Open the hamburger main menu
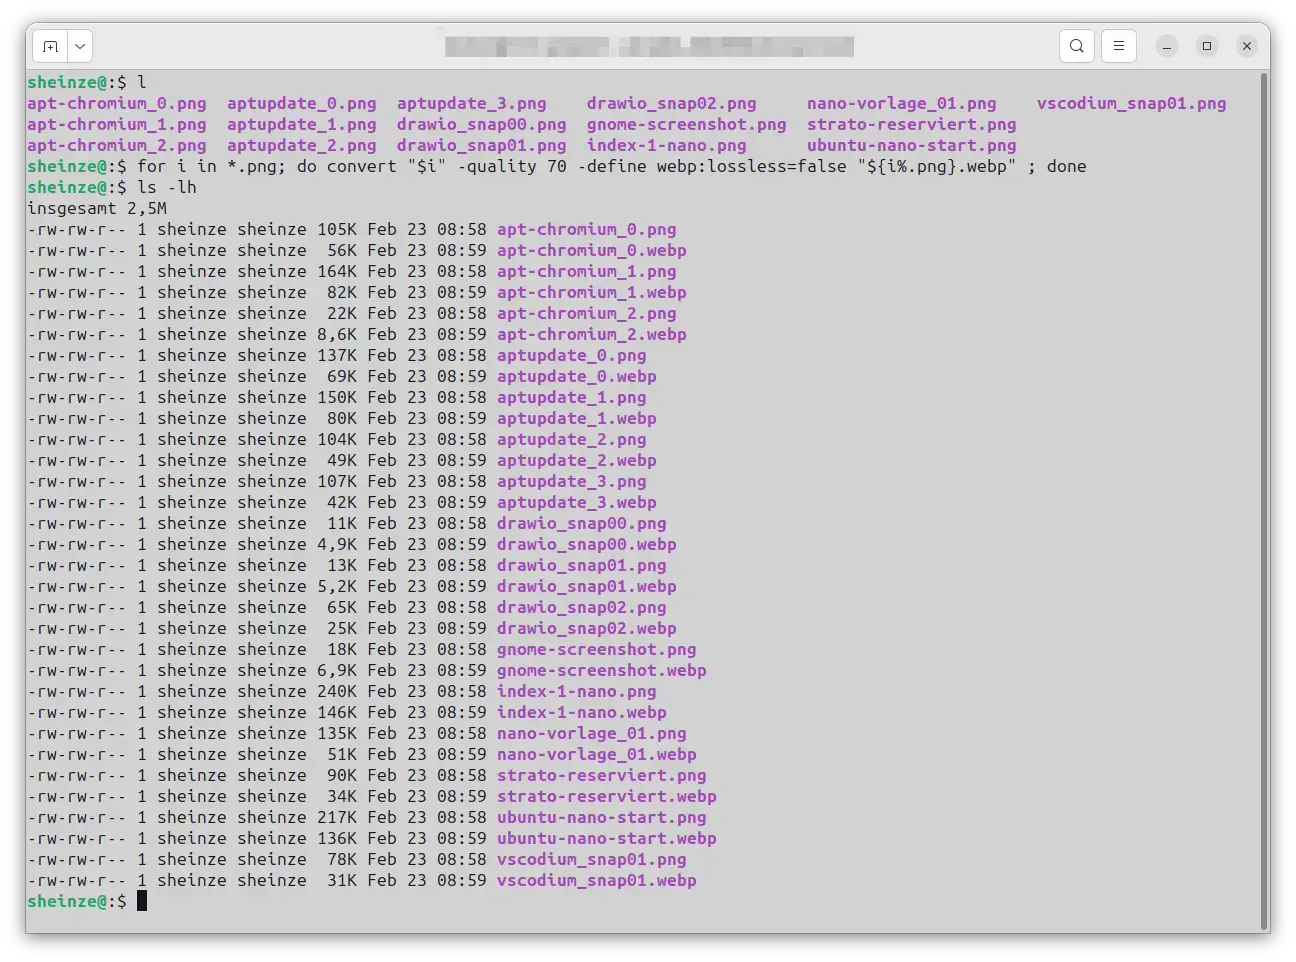Screen dimensions: 1296x962 click(x=1119, y=46)
